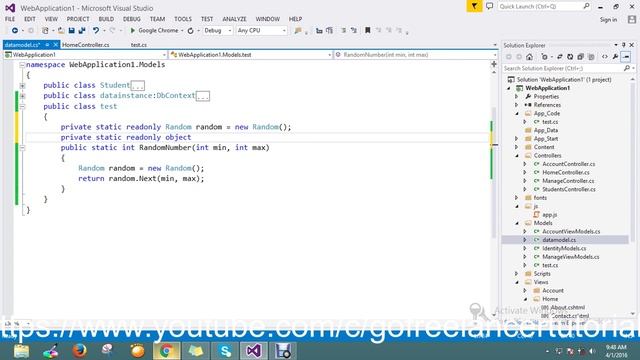The width and height of the screenshot is (640, 360).
Task: Open Skype from Windows taskbar
Action: click(224, 351)
